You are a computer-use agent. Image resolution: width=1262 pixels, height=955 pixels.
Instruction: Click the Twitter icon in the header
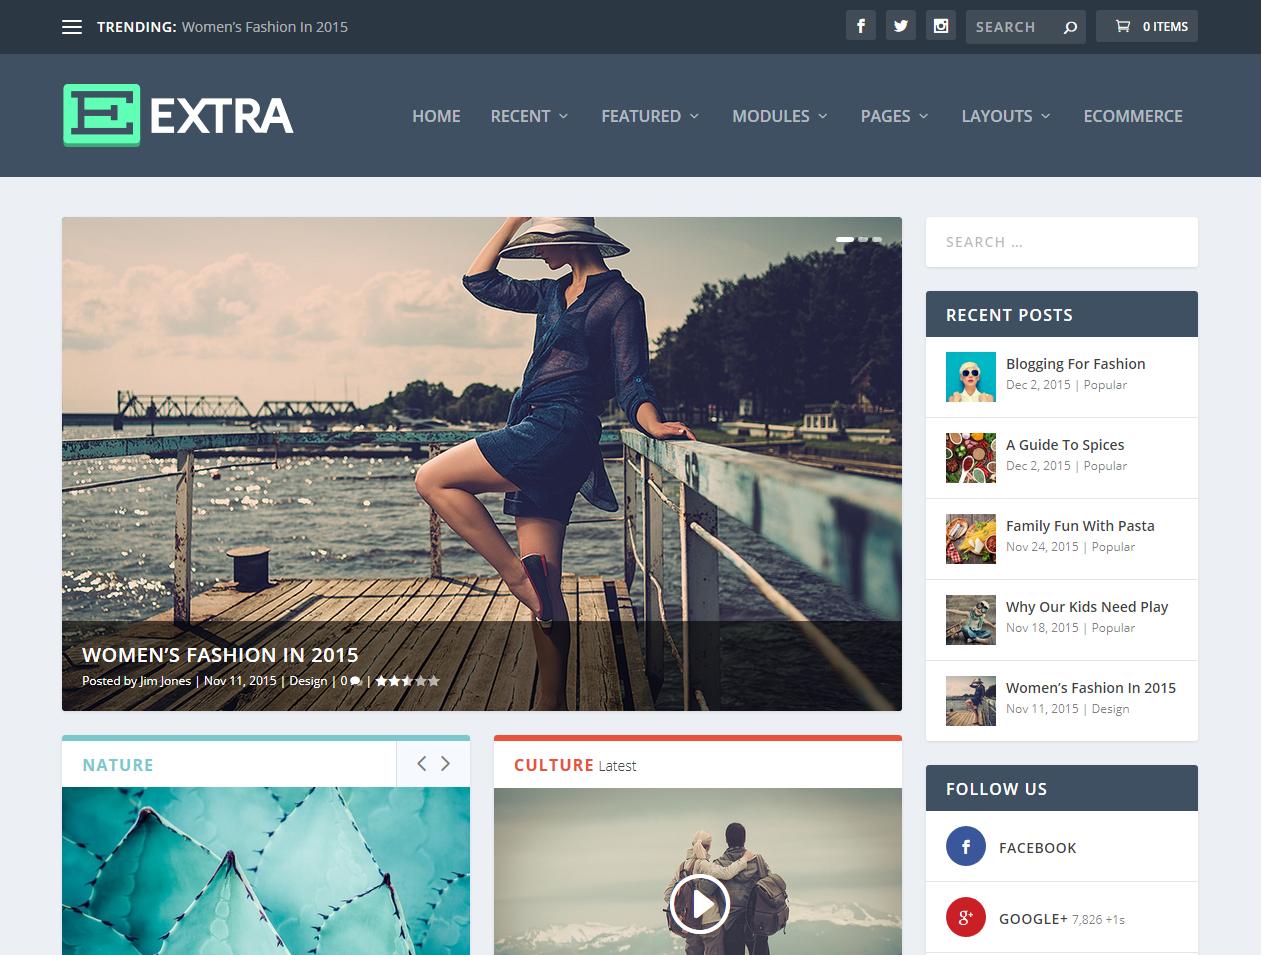901,26
